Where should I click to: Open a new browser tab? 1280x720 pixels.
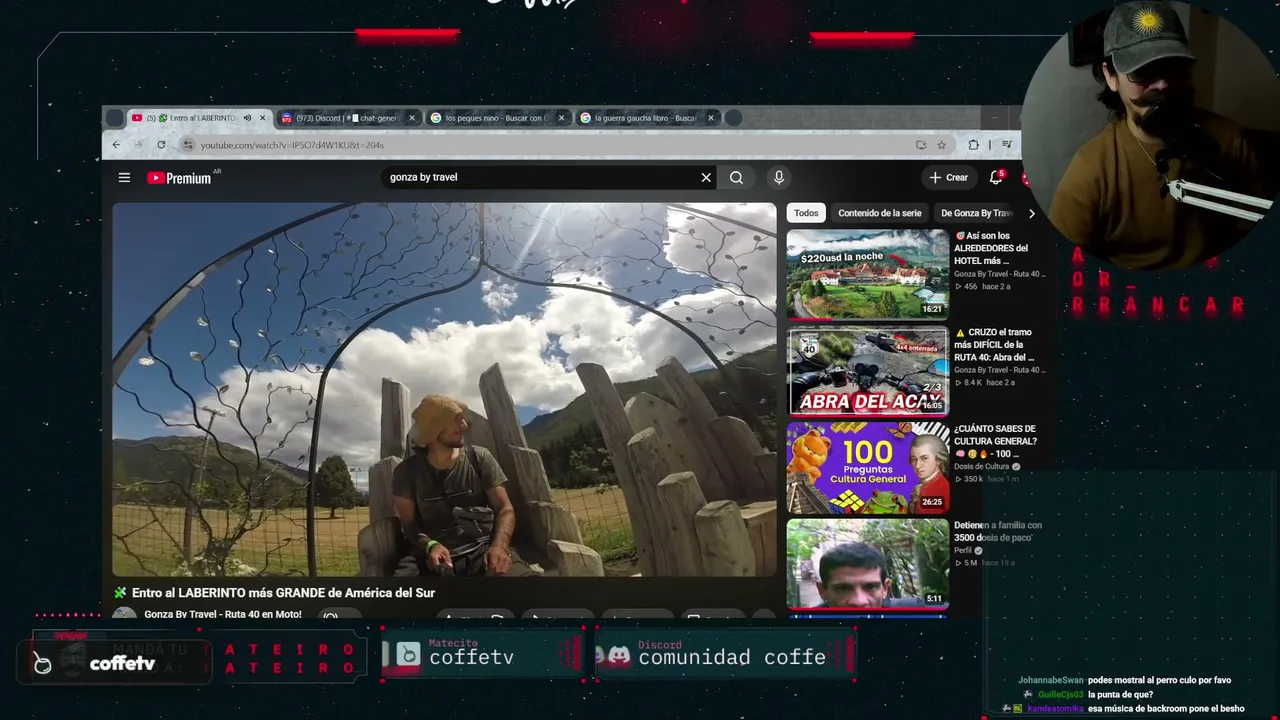(x=733, y=118)
